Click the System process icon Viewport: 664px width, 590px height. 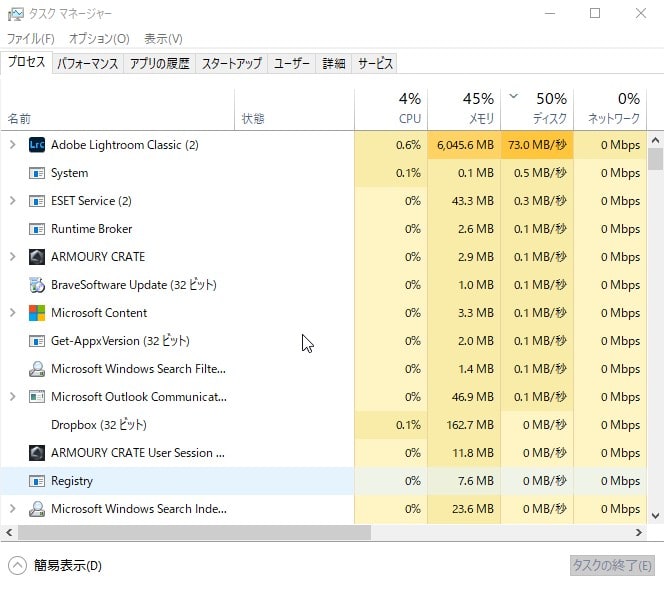coord(37,173)
